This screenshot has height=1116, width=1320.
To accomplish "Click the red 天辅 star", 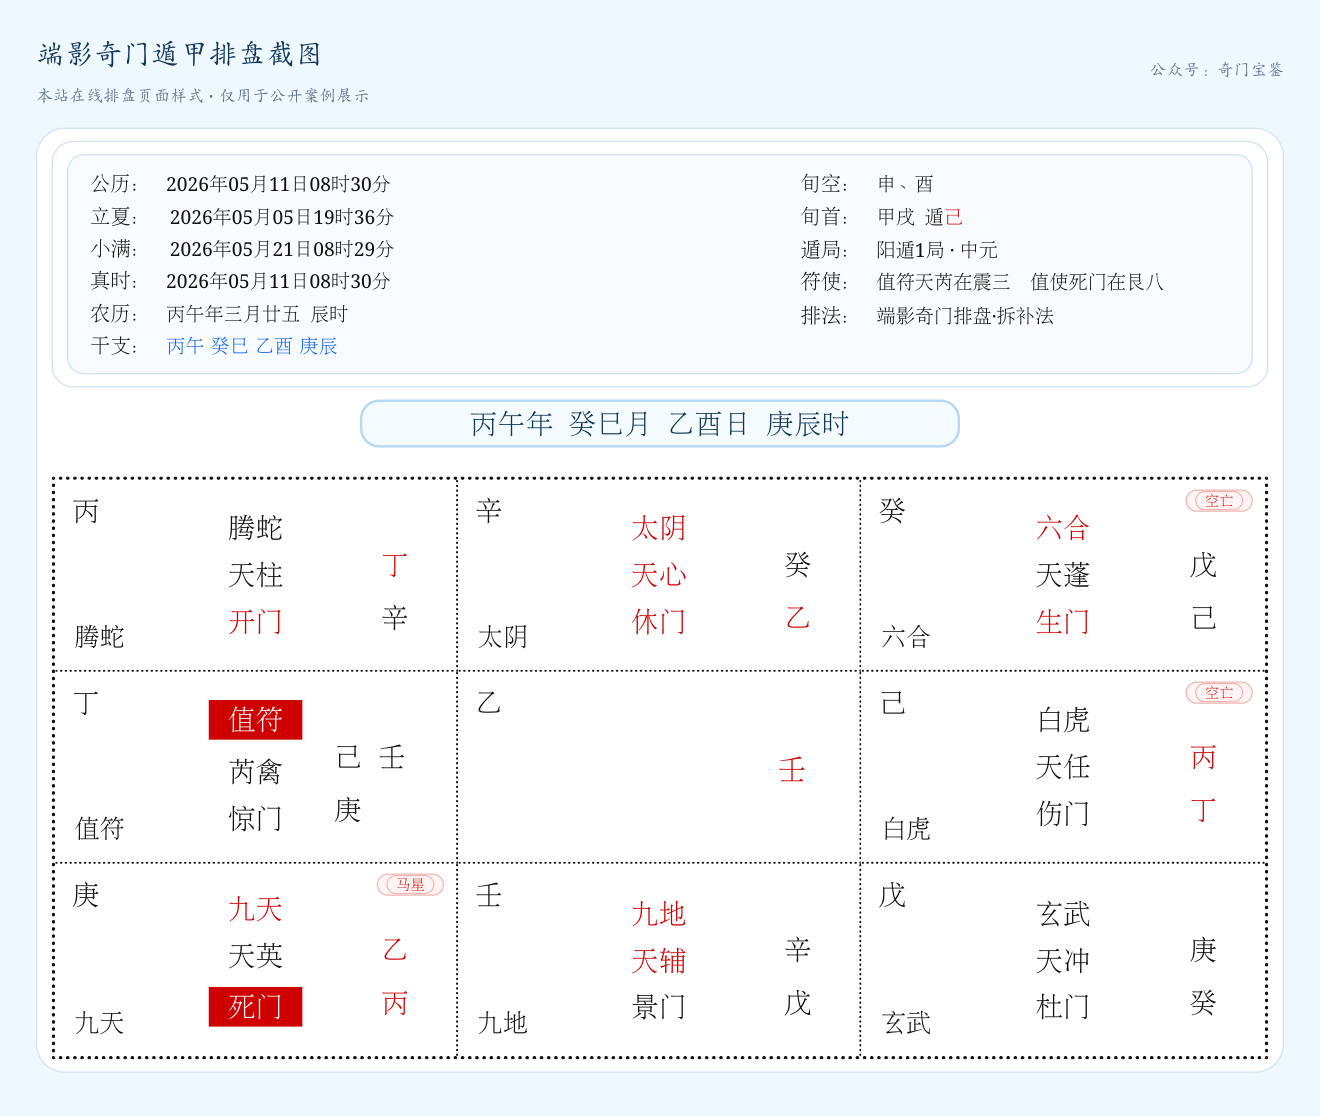I will tap(658, 961).
